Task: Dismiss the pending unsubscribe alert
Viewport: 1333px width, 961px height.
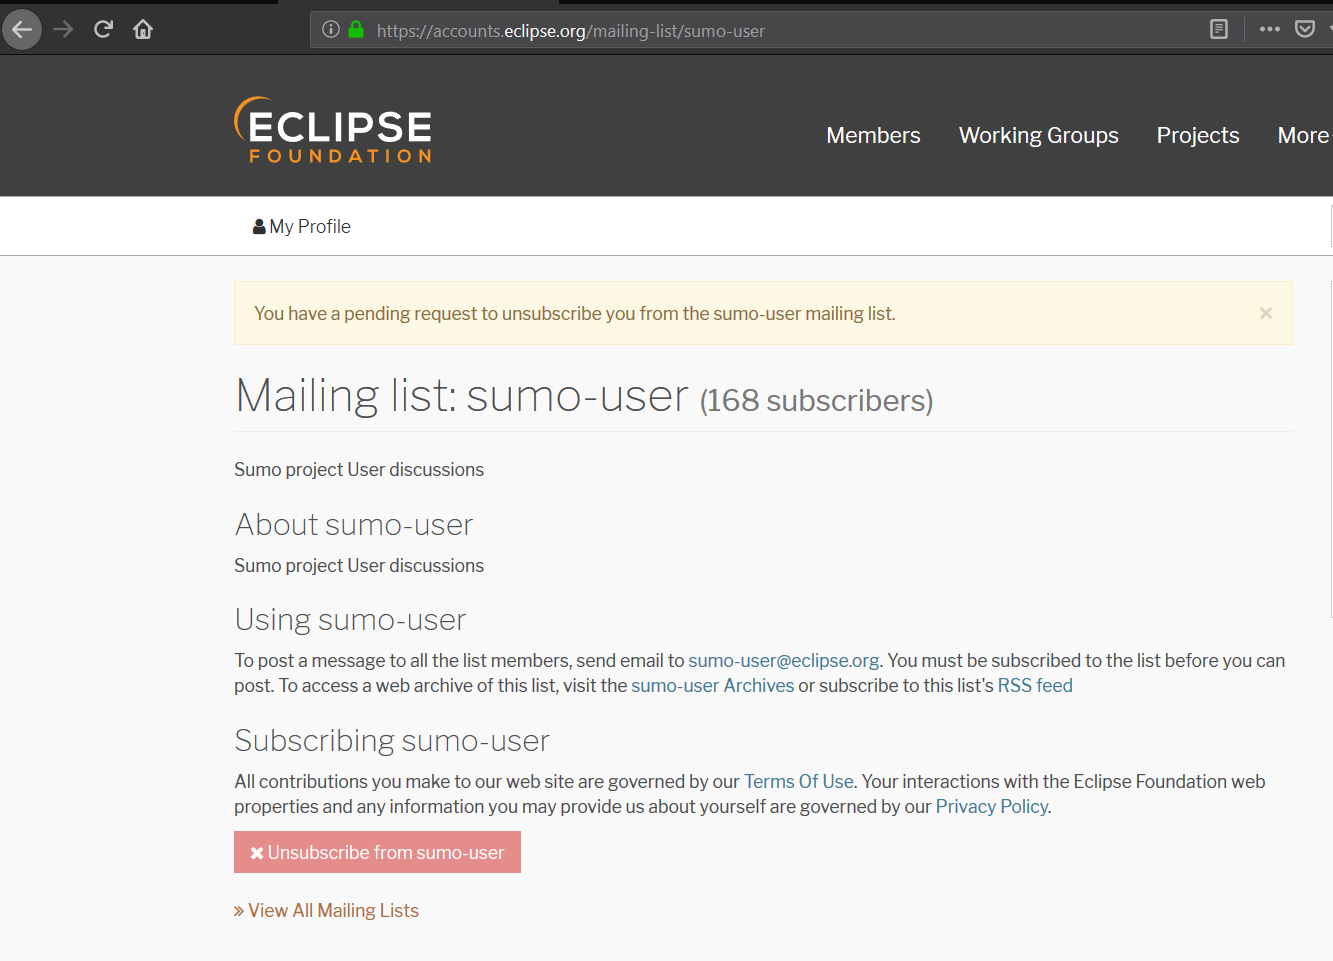Action: 1266,313
